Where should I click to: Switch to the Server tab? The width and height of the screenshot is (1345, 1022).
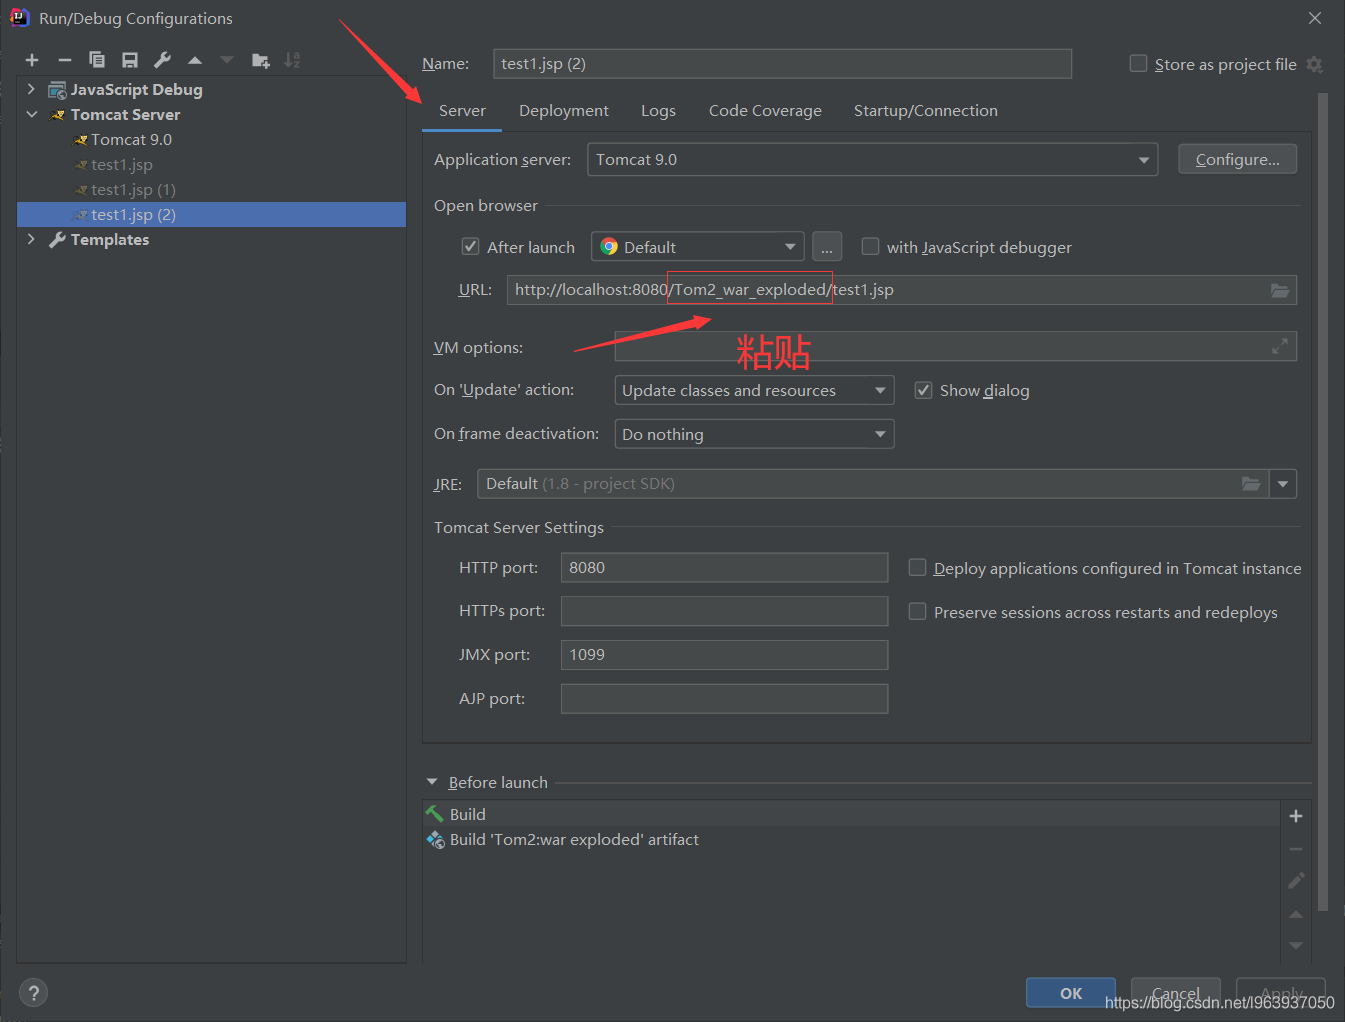(x=462, y=111)
